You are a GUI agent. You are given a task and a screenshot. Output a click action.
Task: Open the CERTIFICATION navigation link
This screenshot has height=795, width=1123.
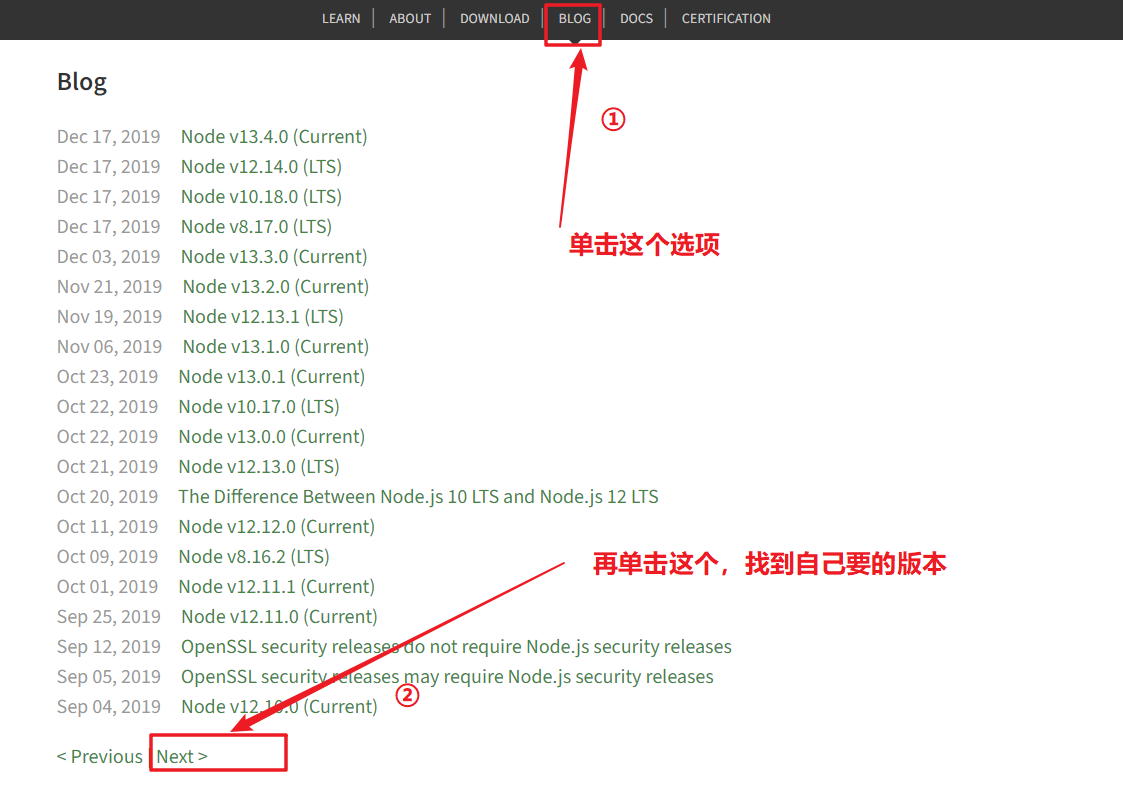[x=726, y=18]
